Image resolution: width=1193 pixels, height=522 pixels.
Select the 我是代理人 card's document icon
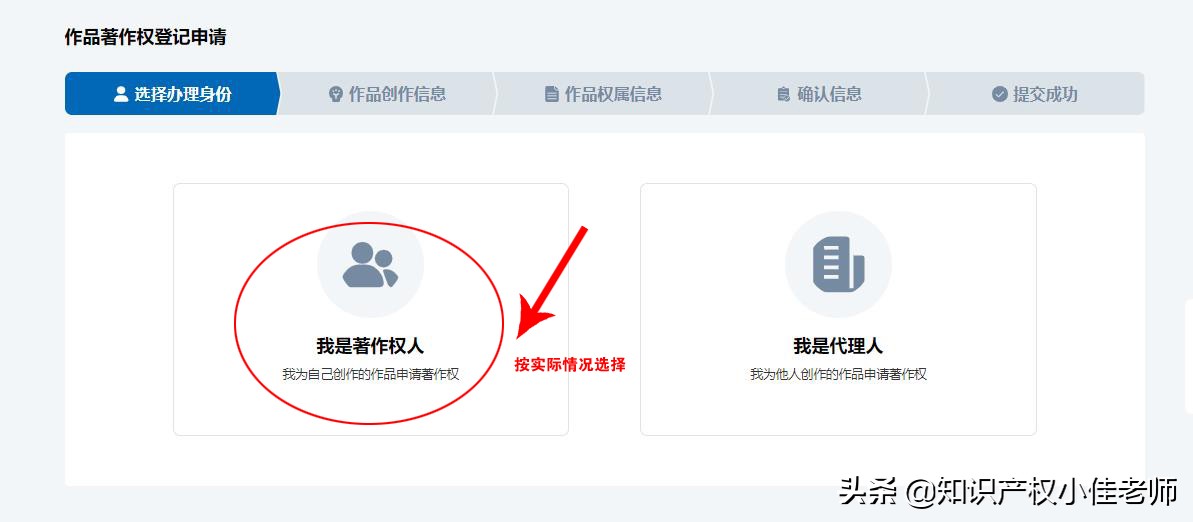(x=838, y=264)
